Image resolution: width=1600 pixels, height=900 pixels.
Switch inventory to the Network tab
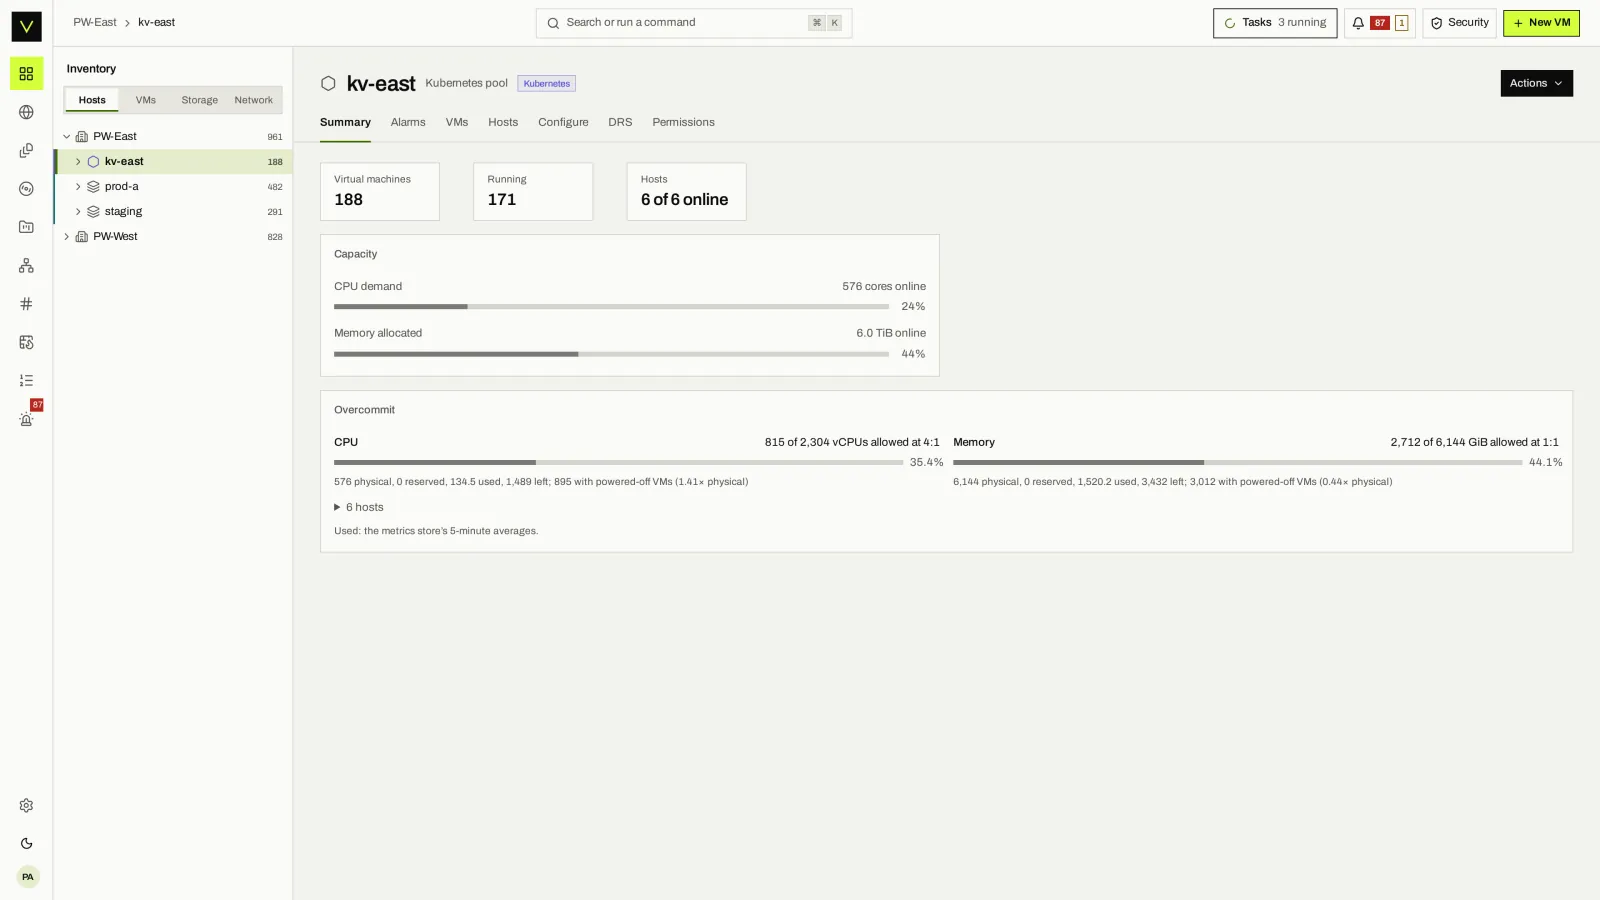pos(254,100)
